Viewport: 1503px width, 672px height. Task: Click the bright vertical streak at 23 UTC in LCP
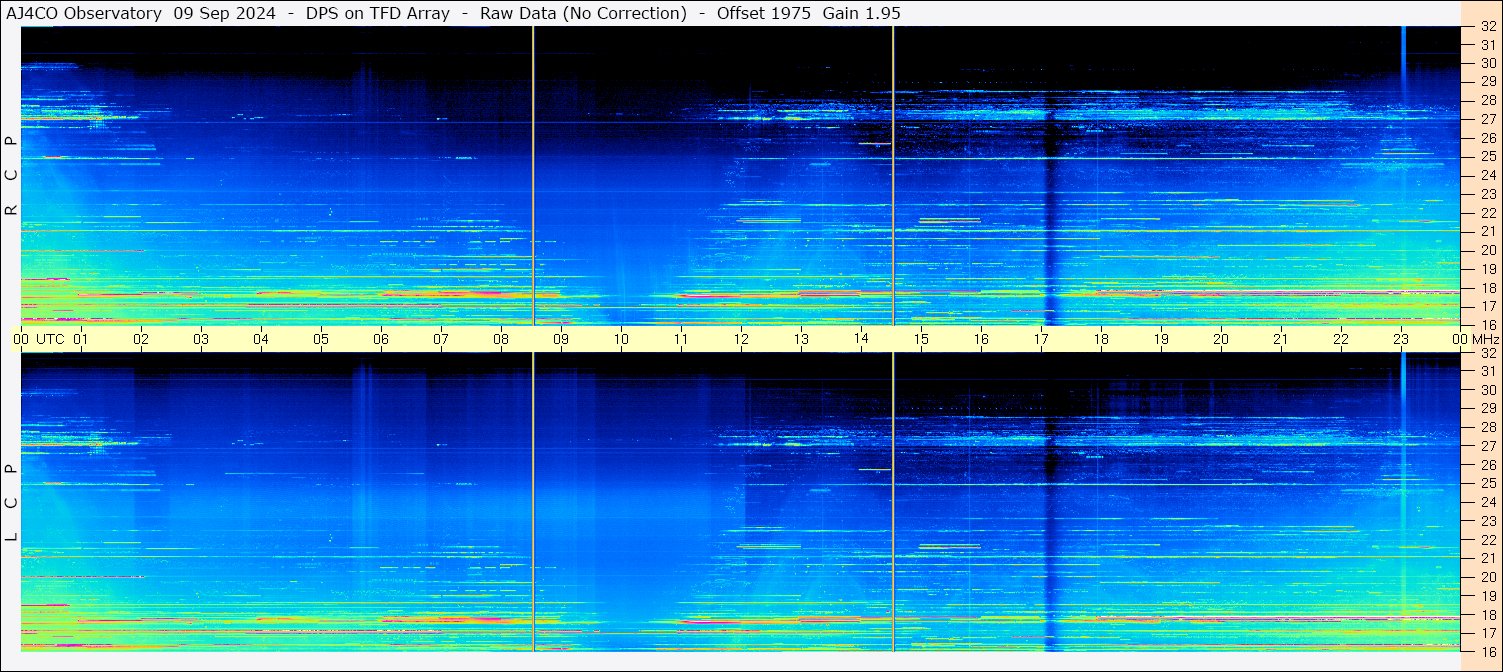point(1403,480)
